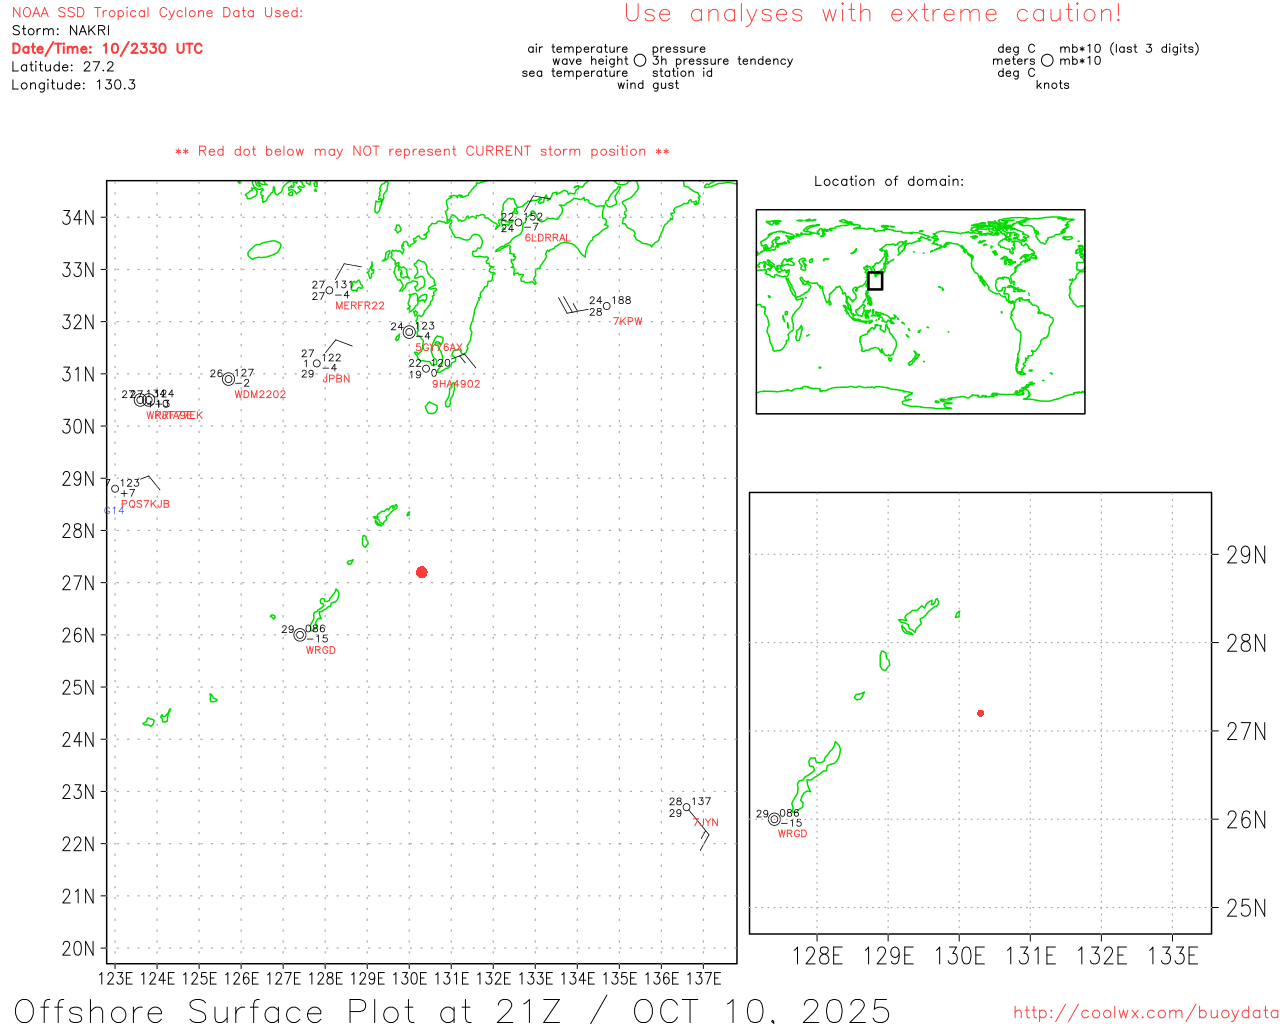Click the red storm dot in inset map
This screenshot has height=1024, width=1280.
coord(980,713)
